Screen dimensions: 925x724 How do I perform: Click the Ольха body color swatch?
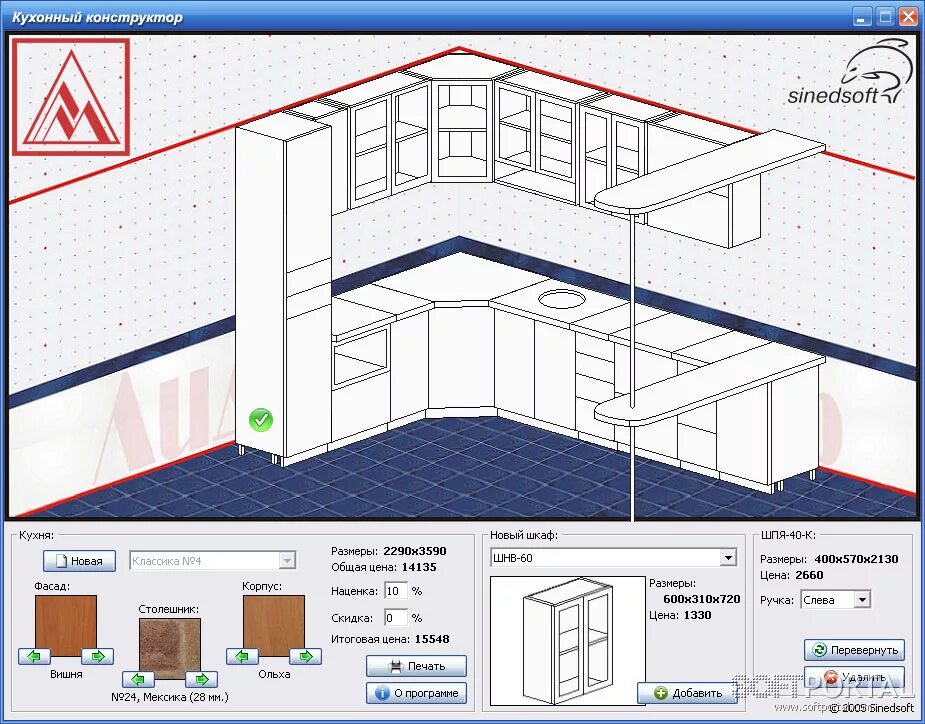click(274, 622)
